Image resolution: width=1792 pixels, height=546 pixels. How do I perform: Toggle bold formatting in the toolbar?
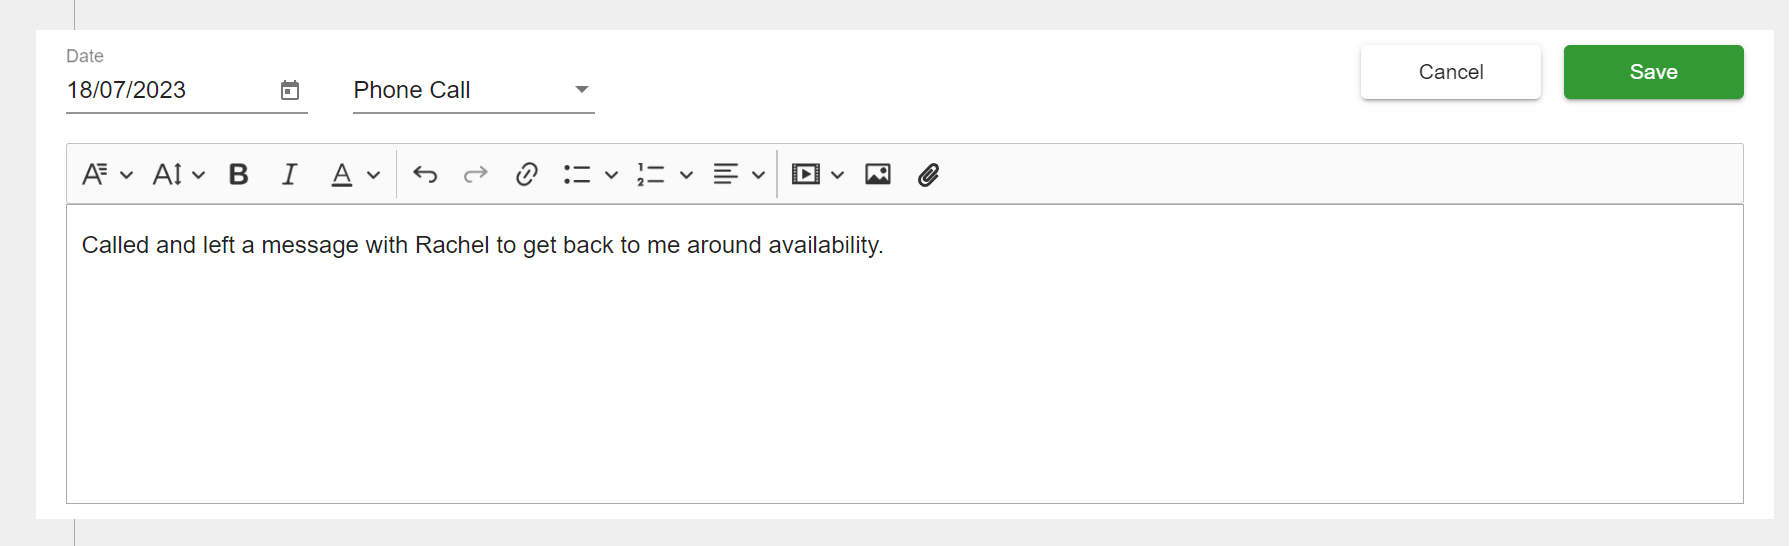point(238,175)
